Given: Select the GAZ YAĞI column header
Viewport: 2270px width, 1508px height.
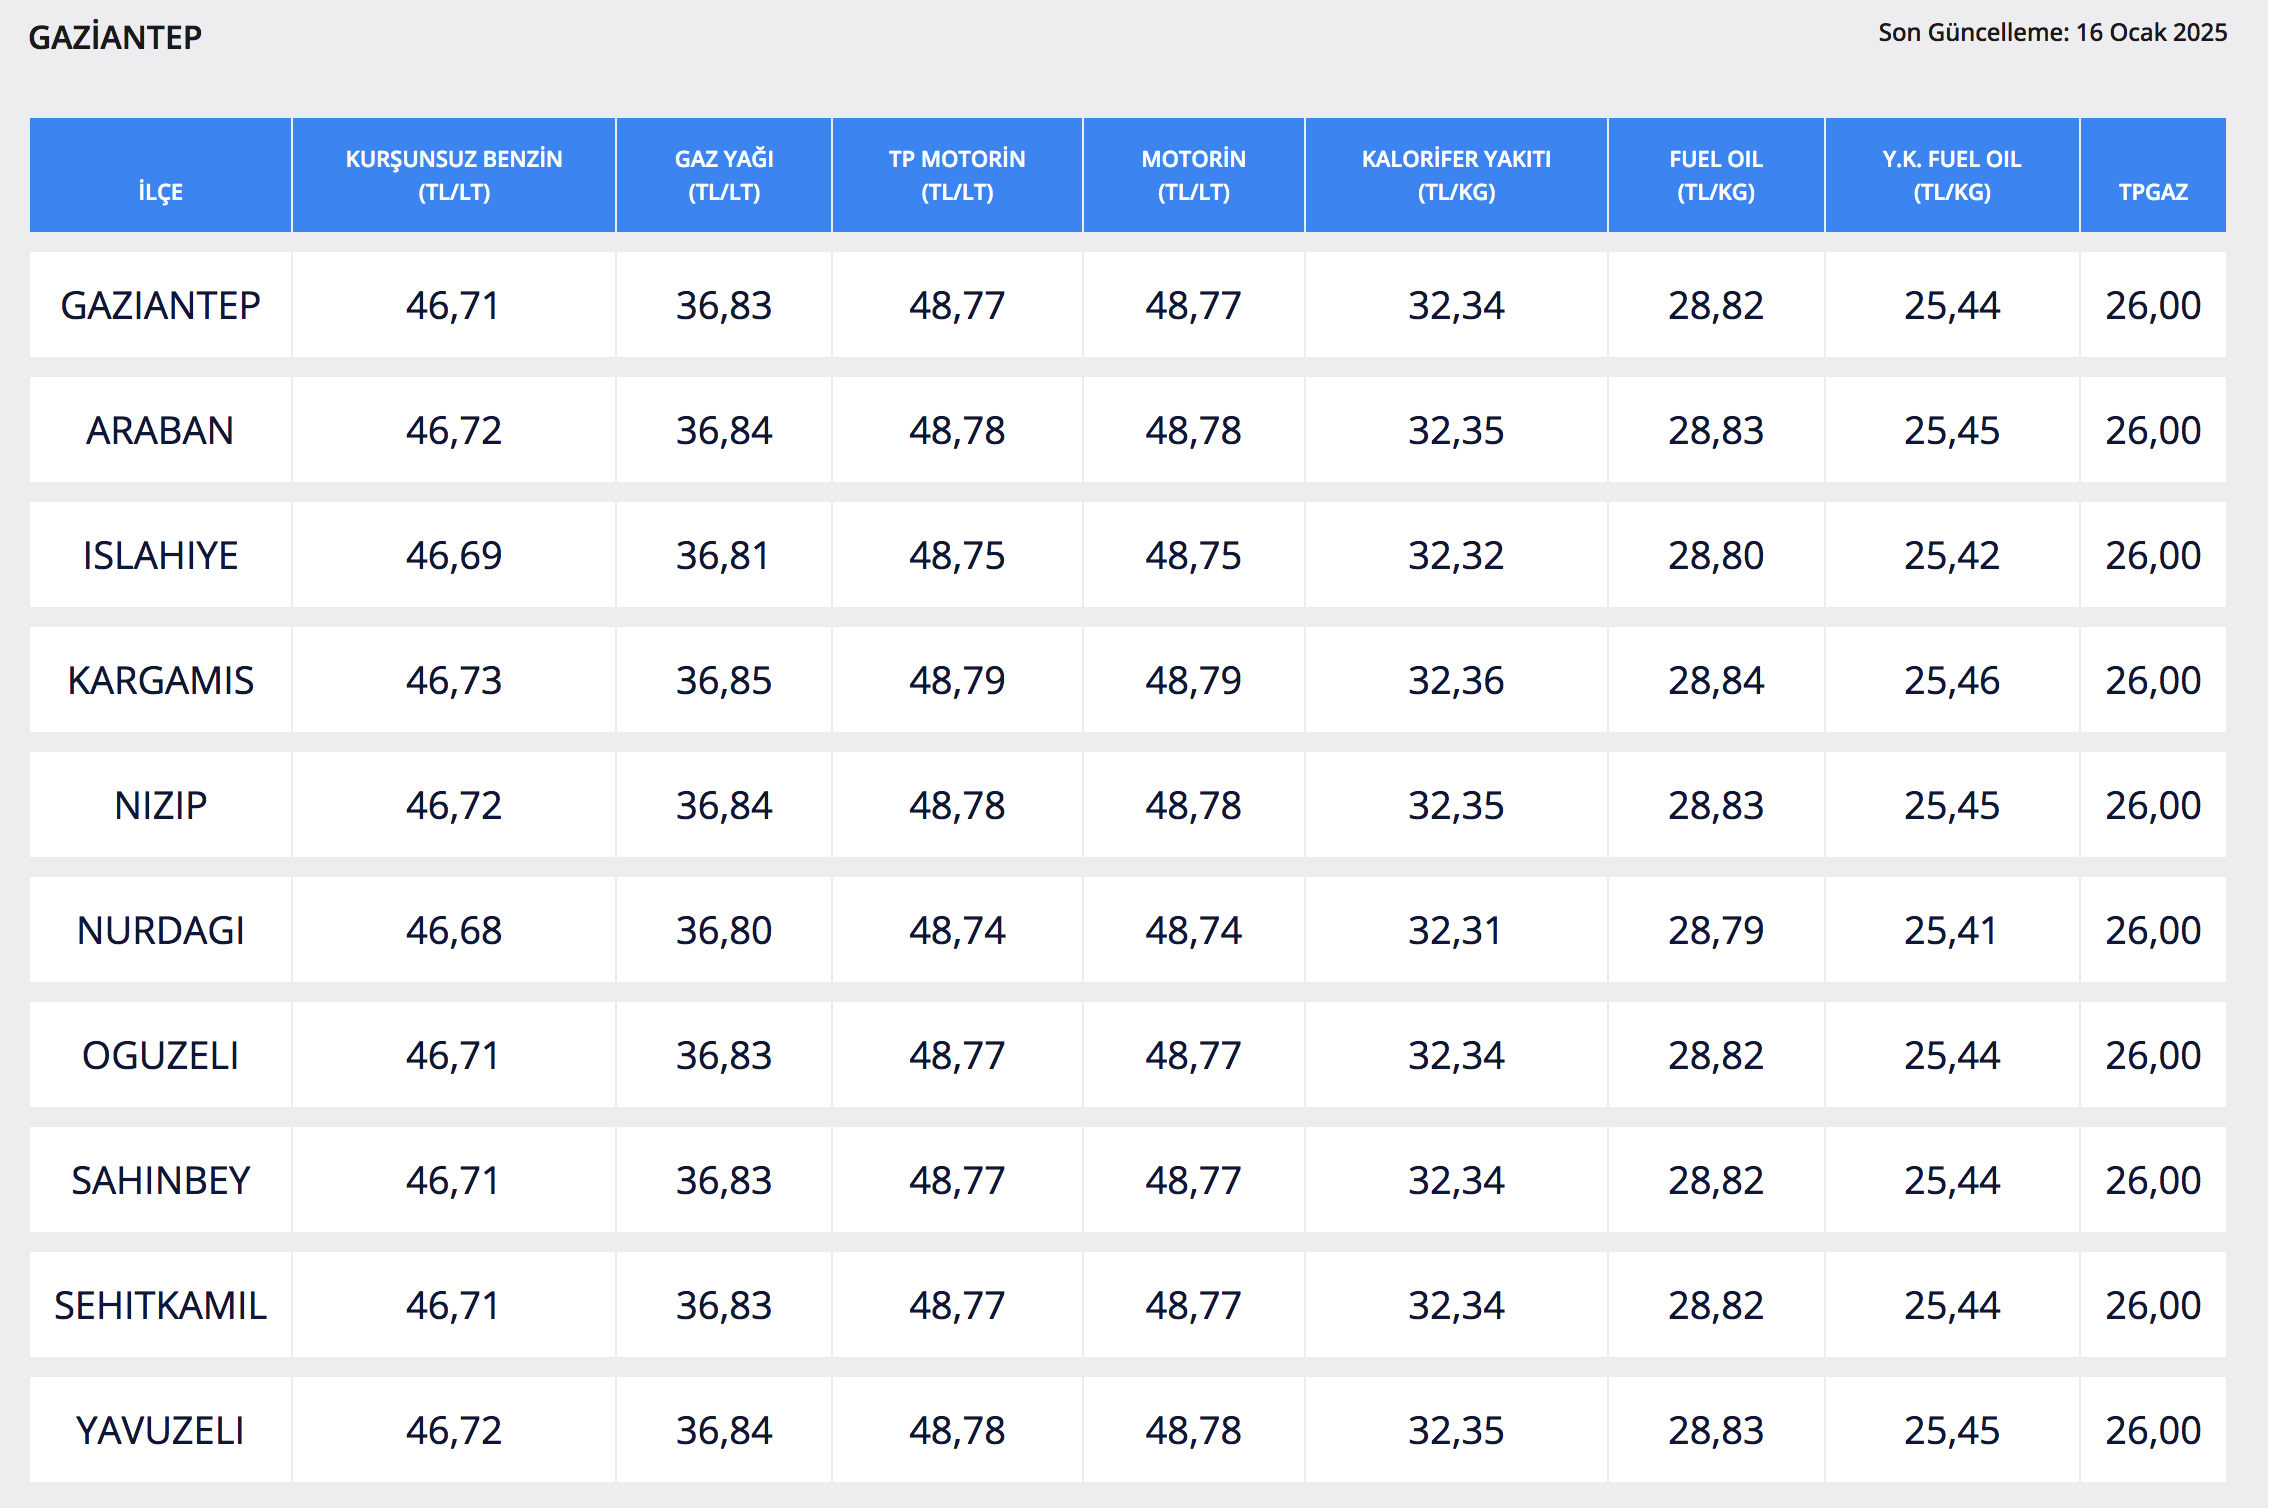Looking at the screenshot, I should (x=724, y=175).
